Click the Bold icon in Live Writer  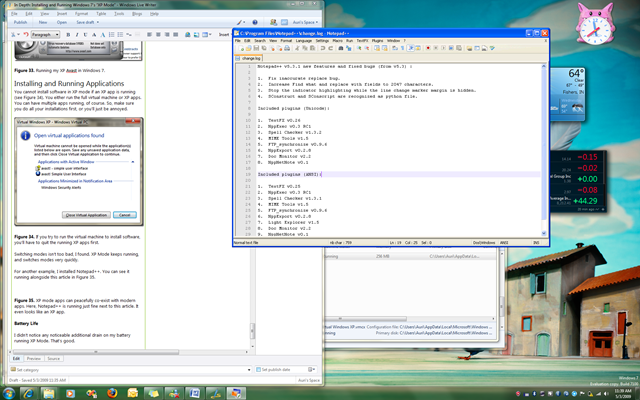point(67,34)
